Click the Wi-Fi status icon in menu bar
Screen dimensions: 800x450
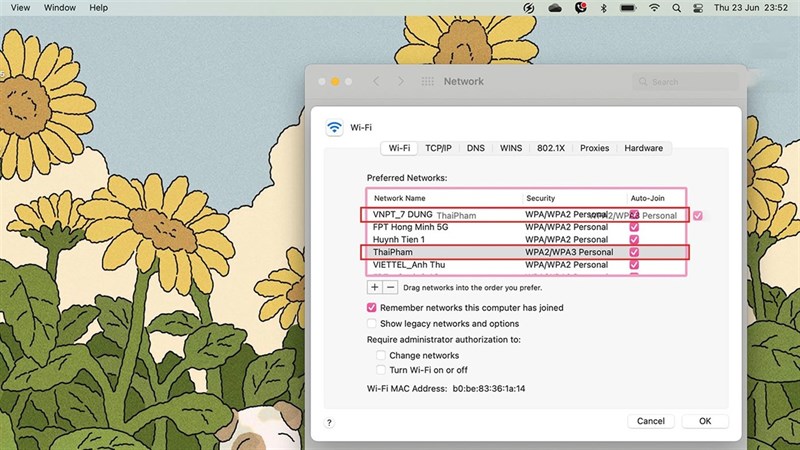pyautogui.click(x=655, y=8)
